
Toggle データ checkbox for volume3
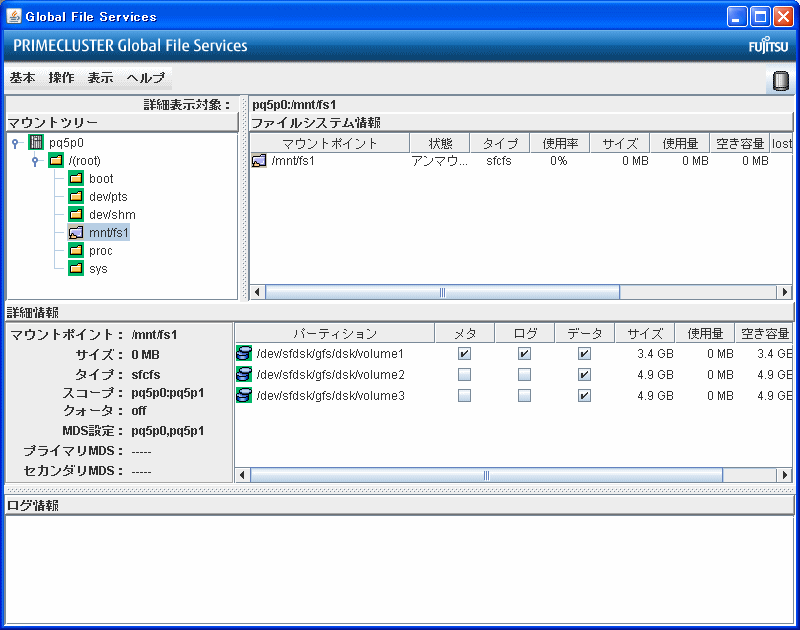pyautogui.click(x=584, y=395)
